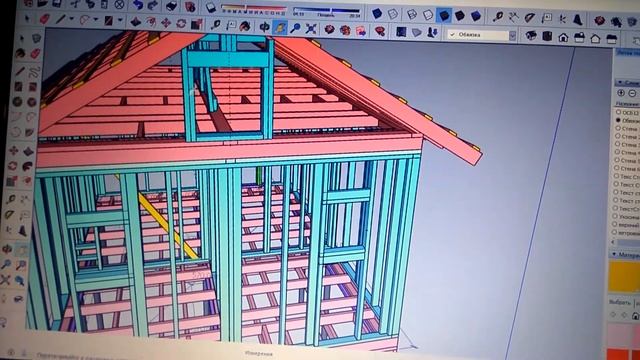Select the Eraser tool in the top toolbar
The width and height of the screenshot is (640, 360).
click(x=44, y=19)
